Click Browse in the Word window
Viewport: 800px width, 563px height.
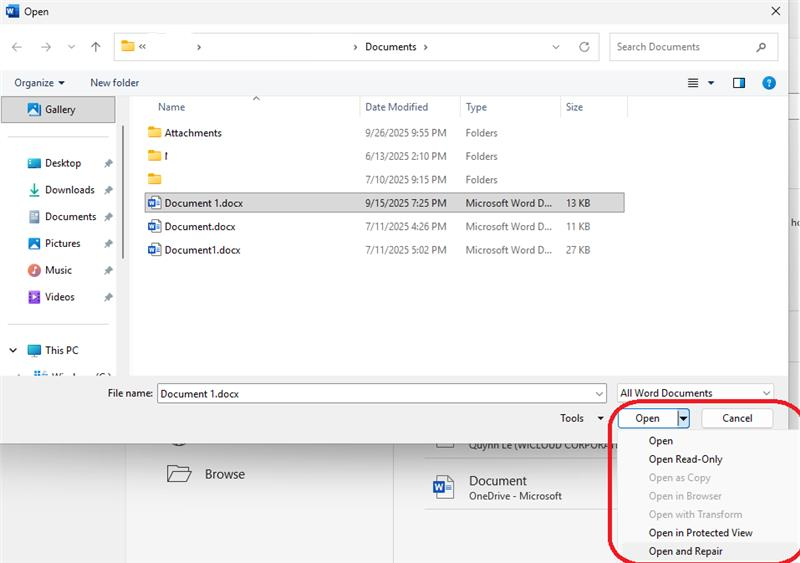[206, 474]
